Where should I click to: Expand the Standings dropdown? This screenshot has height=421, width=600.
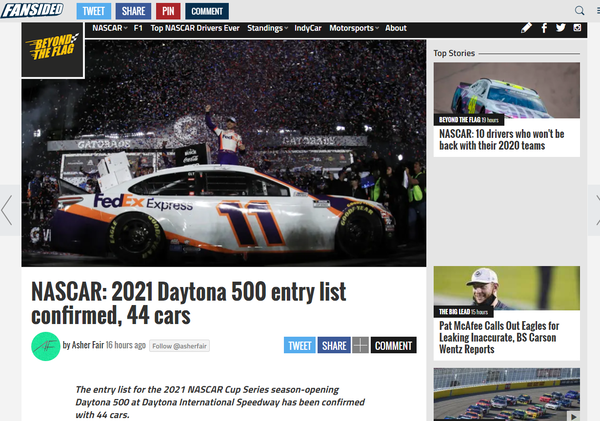267,28
